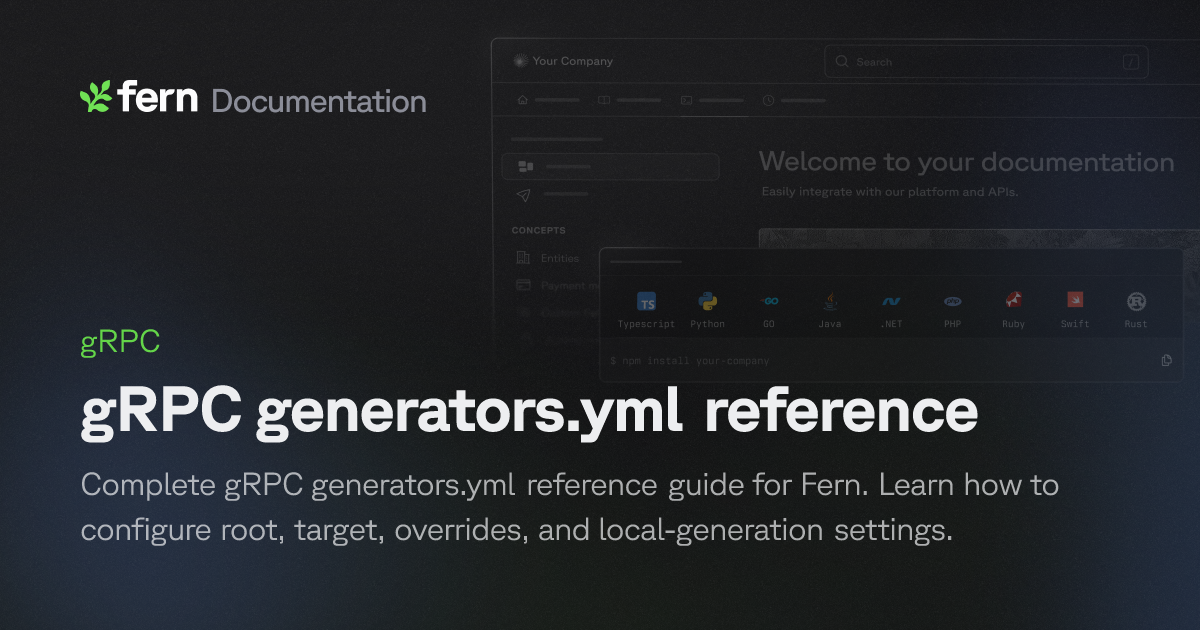Click the 'Complete gRPC generators.yml reference guide' description
Screen dimensions: 1200x630
pyautogui.click(x=569, y=508)
